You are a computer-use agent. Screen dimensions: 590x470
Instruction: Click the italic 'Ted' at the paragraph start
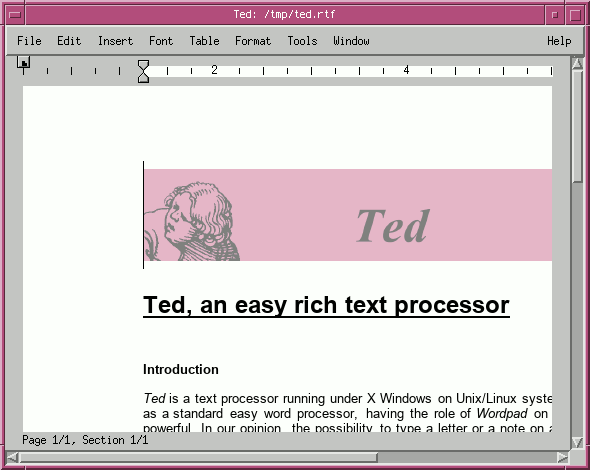pos(154,398)
